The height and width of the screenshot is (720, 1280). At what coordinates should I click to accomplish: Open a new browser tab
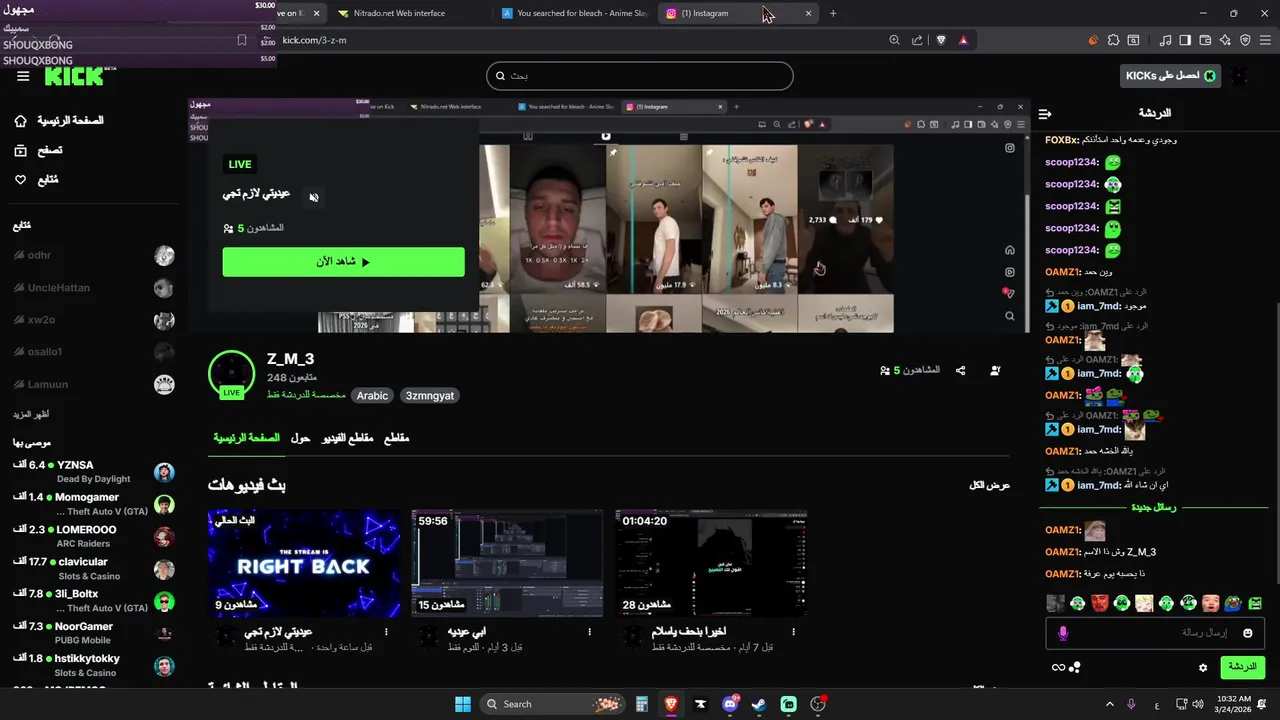(833, 13)
